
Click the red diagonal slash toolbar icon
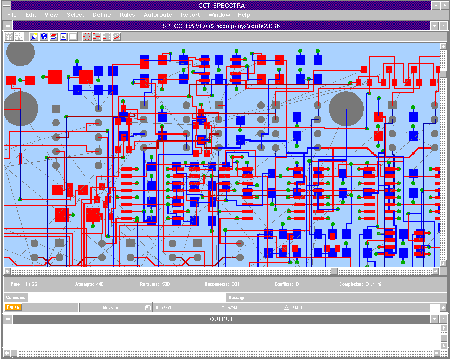pyautogui.click(x=116, y=37)
